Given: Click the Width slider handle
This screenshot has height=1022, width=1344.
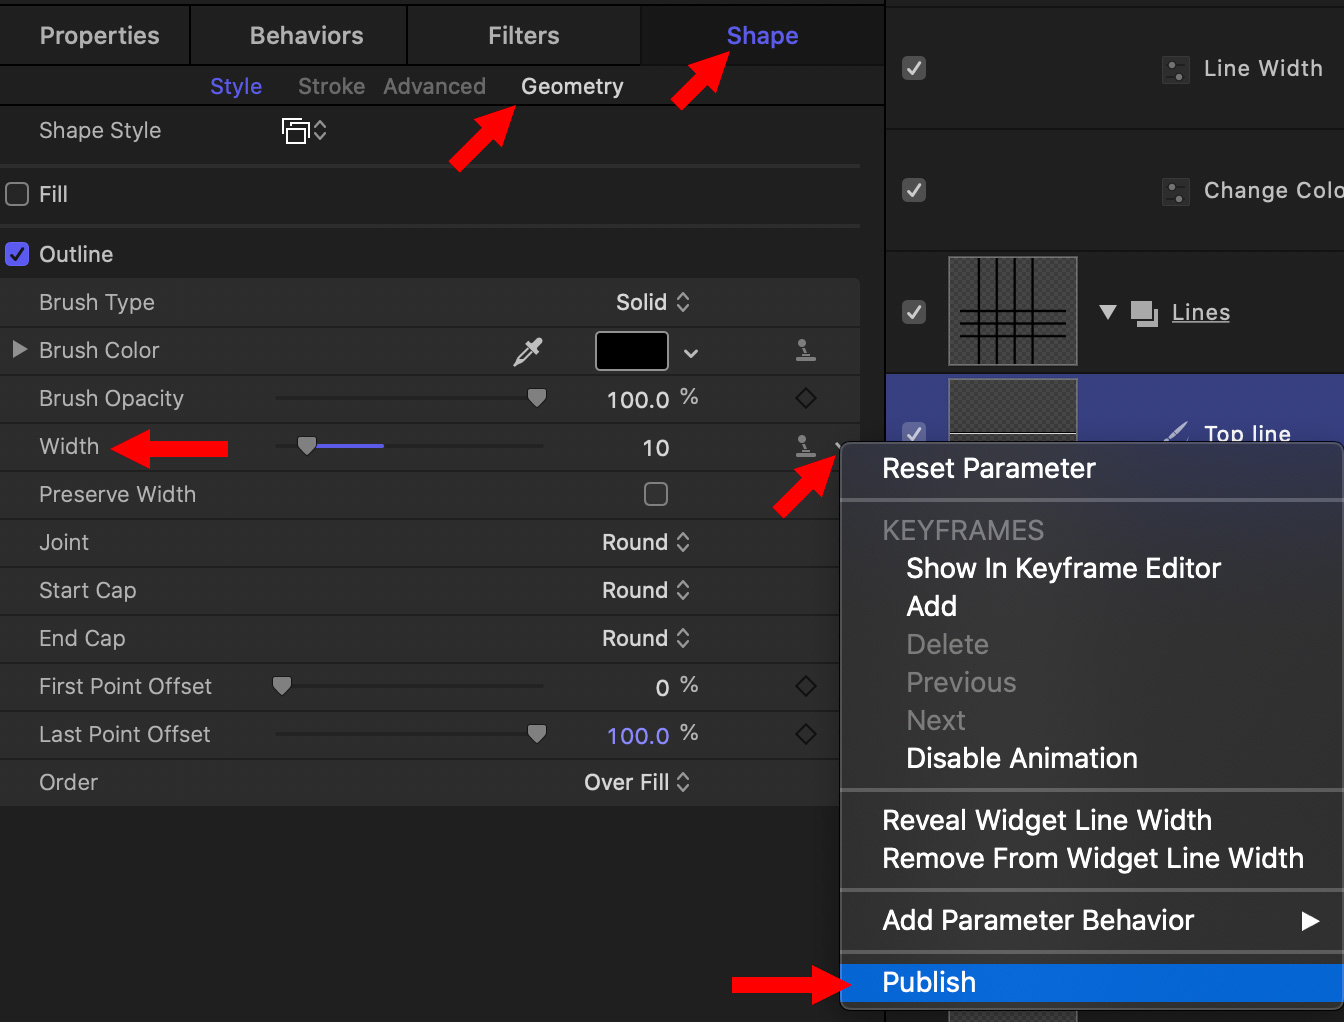Looking at the screenshot, I should point(307,446).
